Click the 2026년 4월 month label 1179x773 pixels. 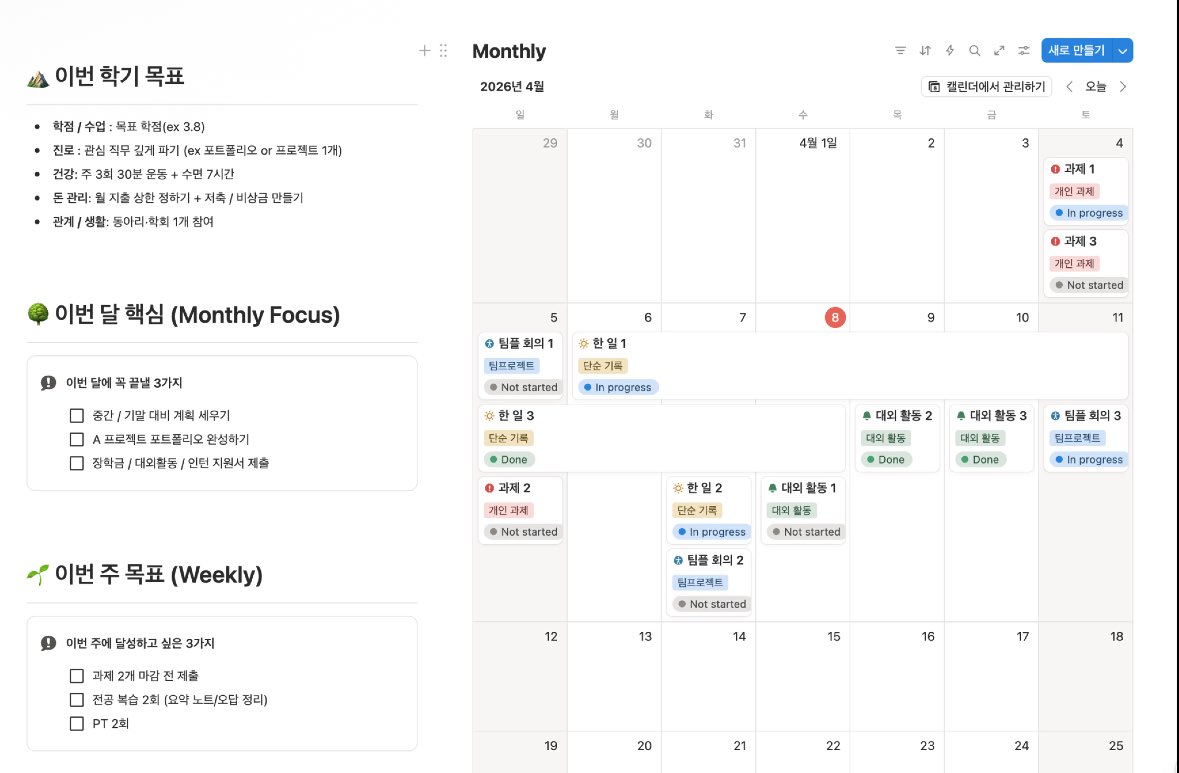click(x=512, y=86)
